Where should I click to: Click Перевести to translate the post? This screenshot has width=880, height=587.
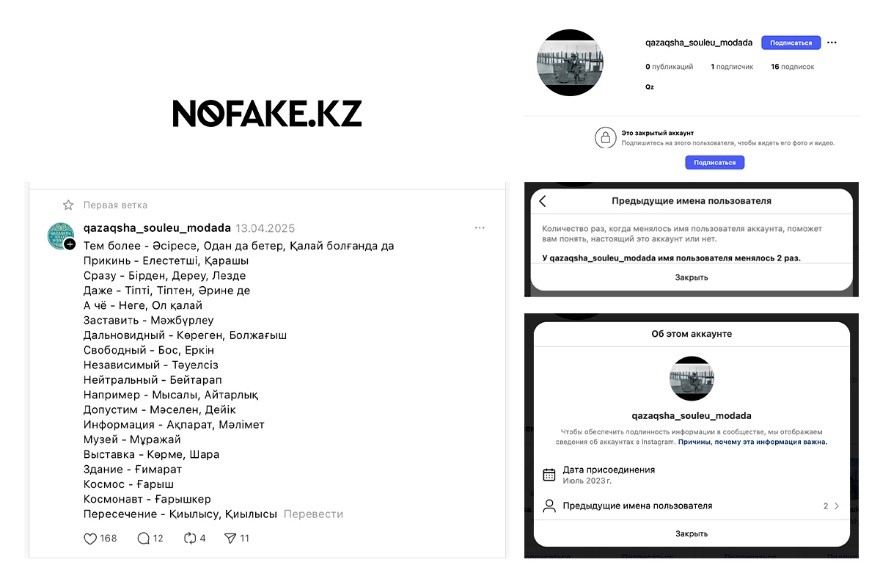coord(313,514)
